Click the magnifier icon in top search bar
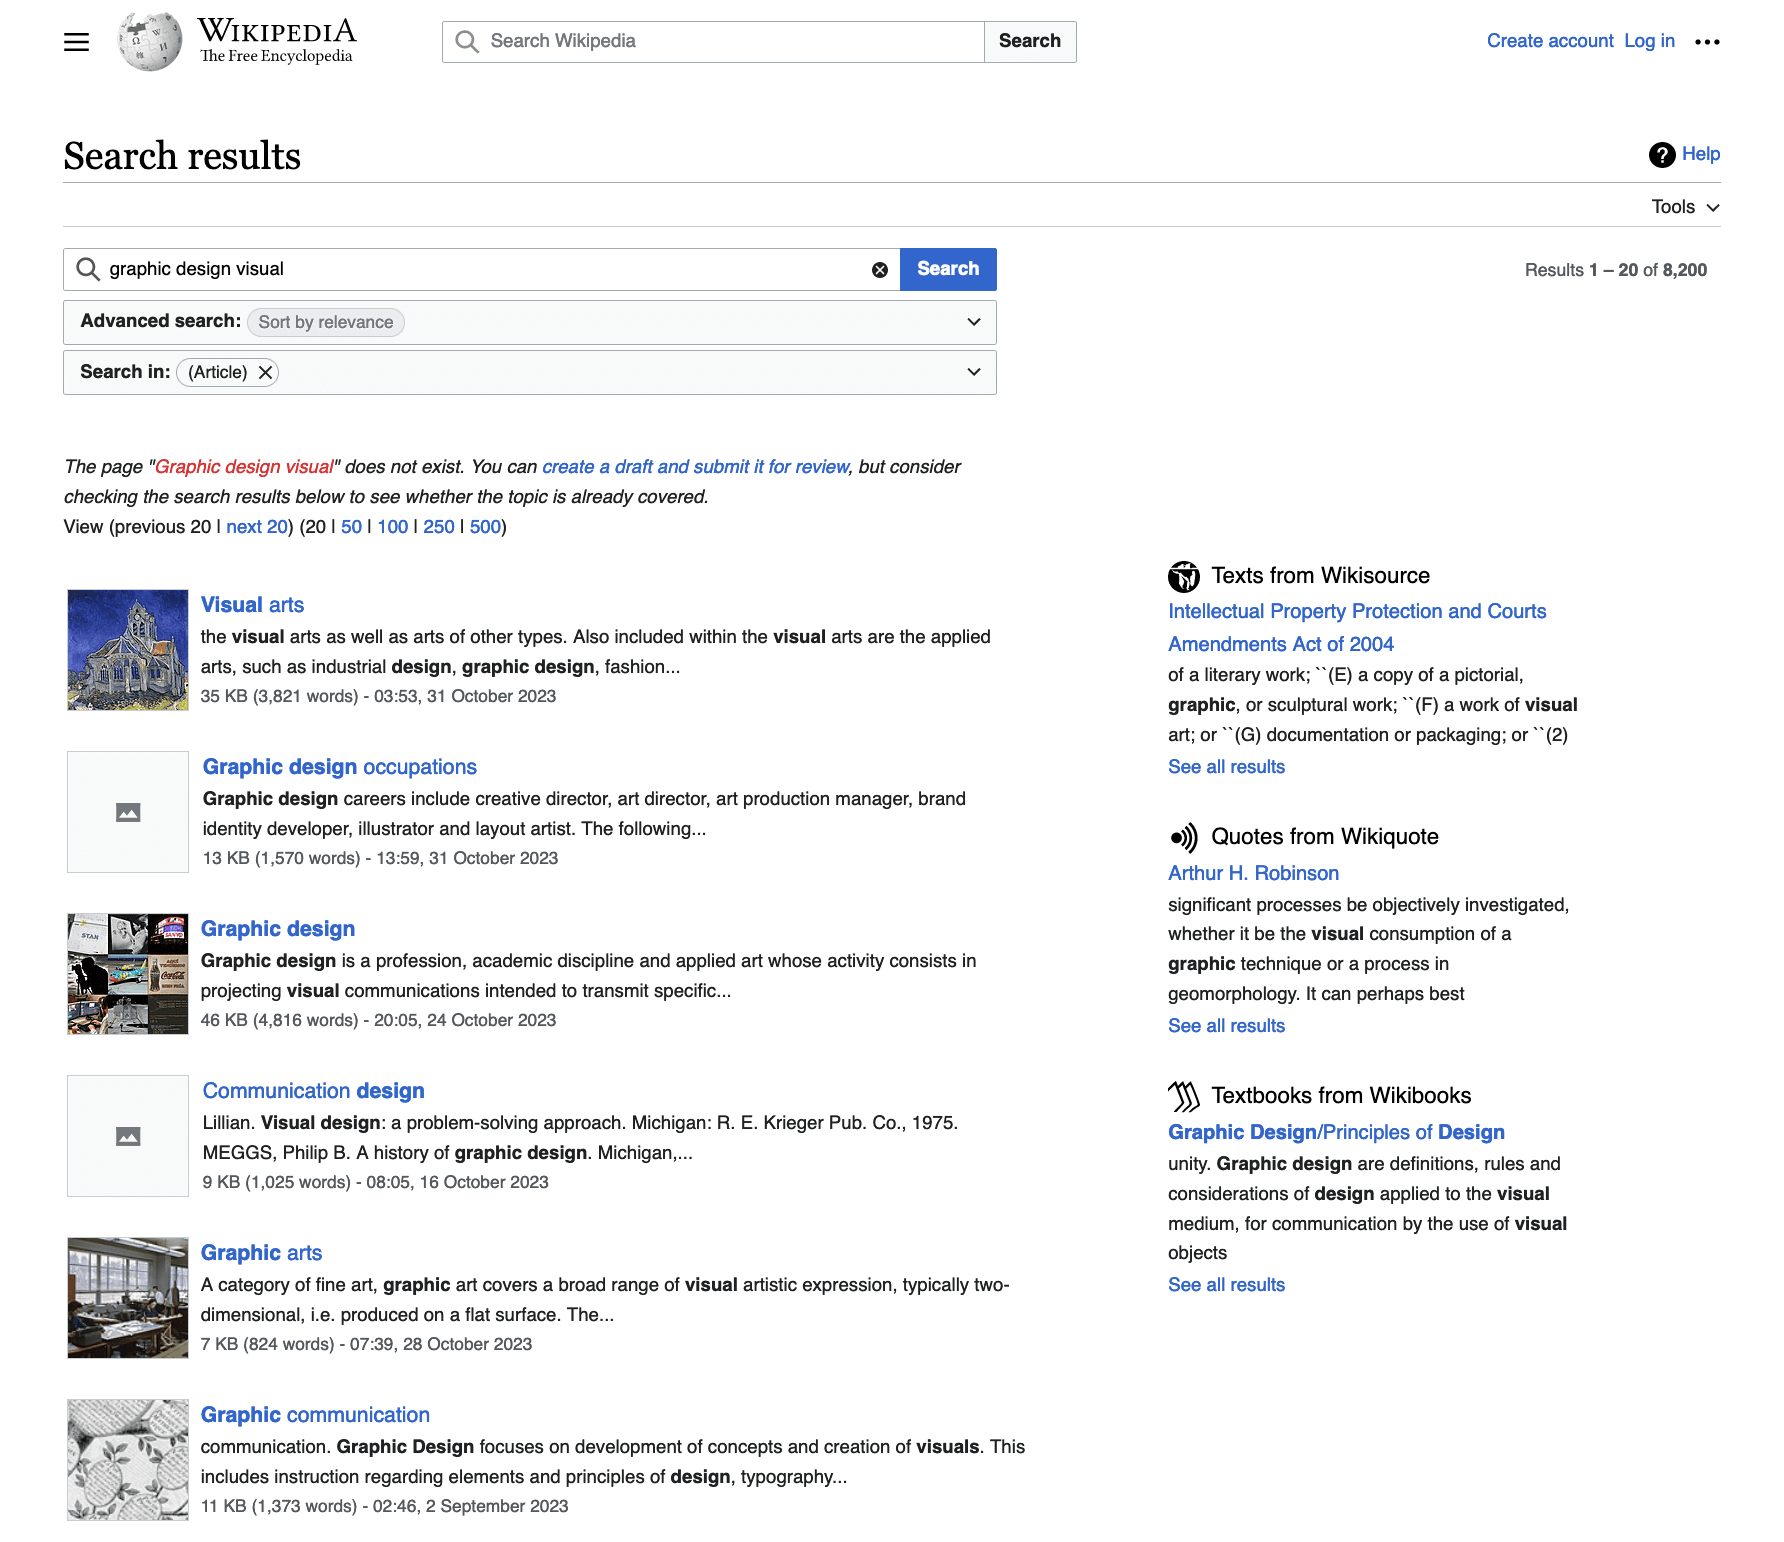Image resolution: width=1784 pixels, height=1542 pixels. (466, 41)
